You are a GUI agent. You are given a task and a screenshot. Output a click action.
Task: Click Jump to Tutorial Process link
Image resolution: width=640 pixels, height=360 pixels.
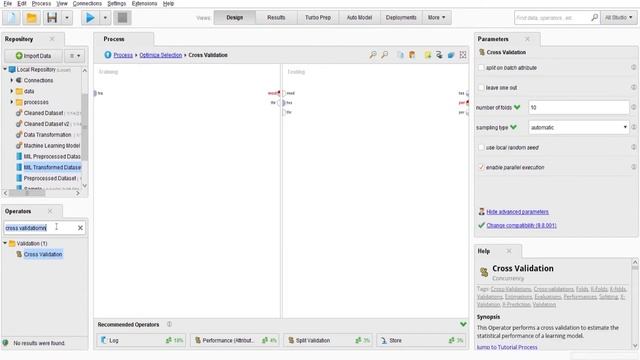click(x=507, y=347)
